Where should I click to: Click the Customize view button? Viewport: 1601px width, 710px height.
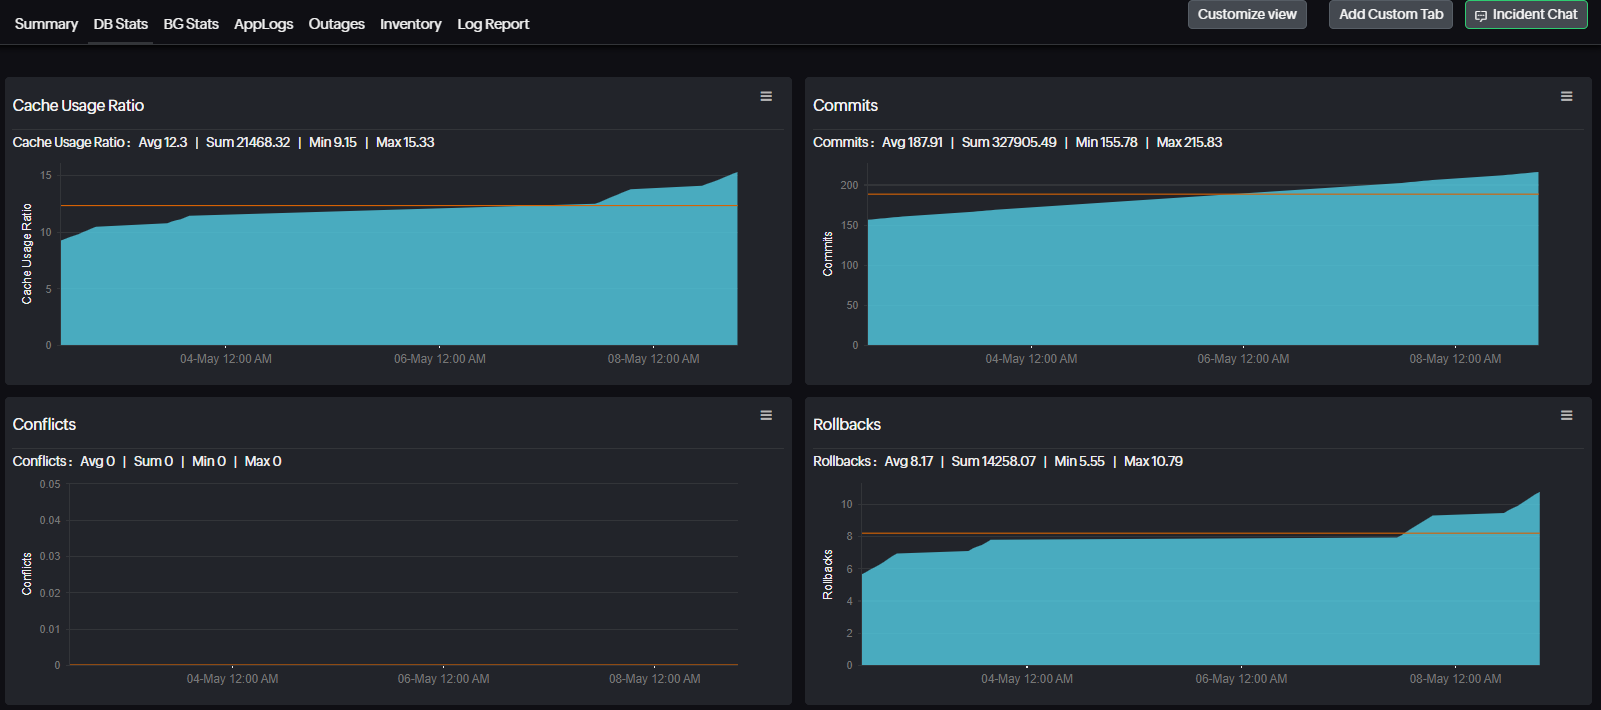click(x=1247, y=14)
